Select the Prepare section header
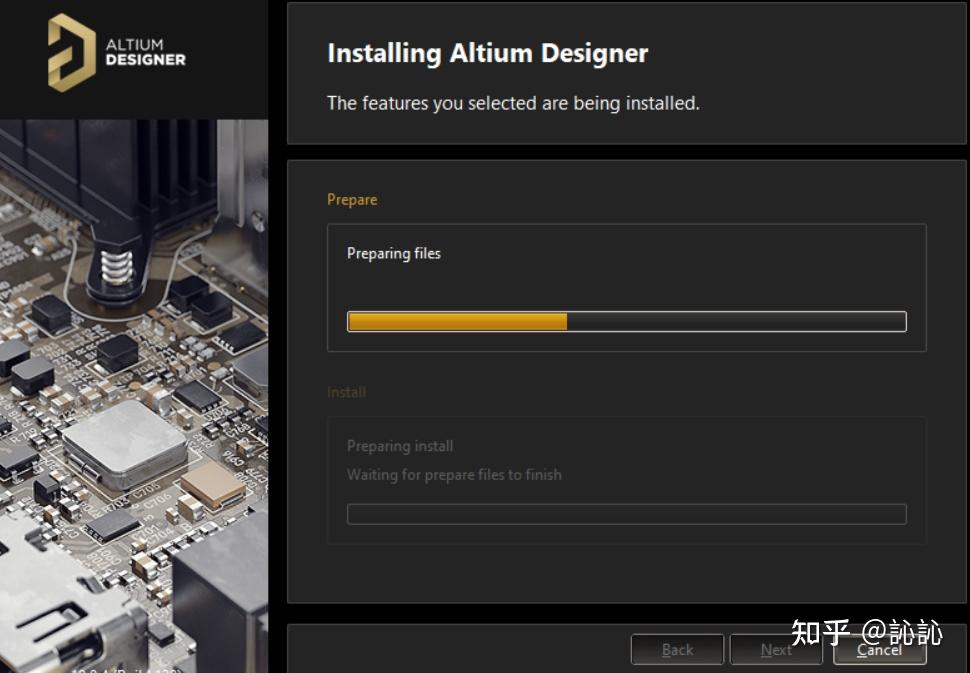Image resolution: width=970 pixels, height=673 pixels. [352, 199]
